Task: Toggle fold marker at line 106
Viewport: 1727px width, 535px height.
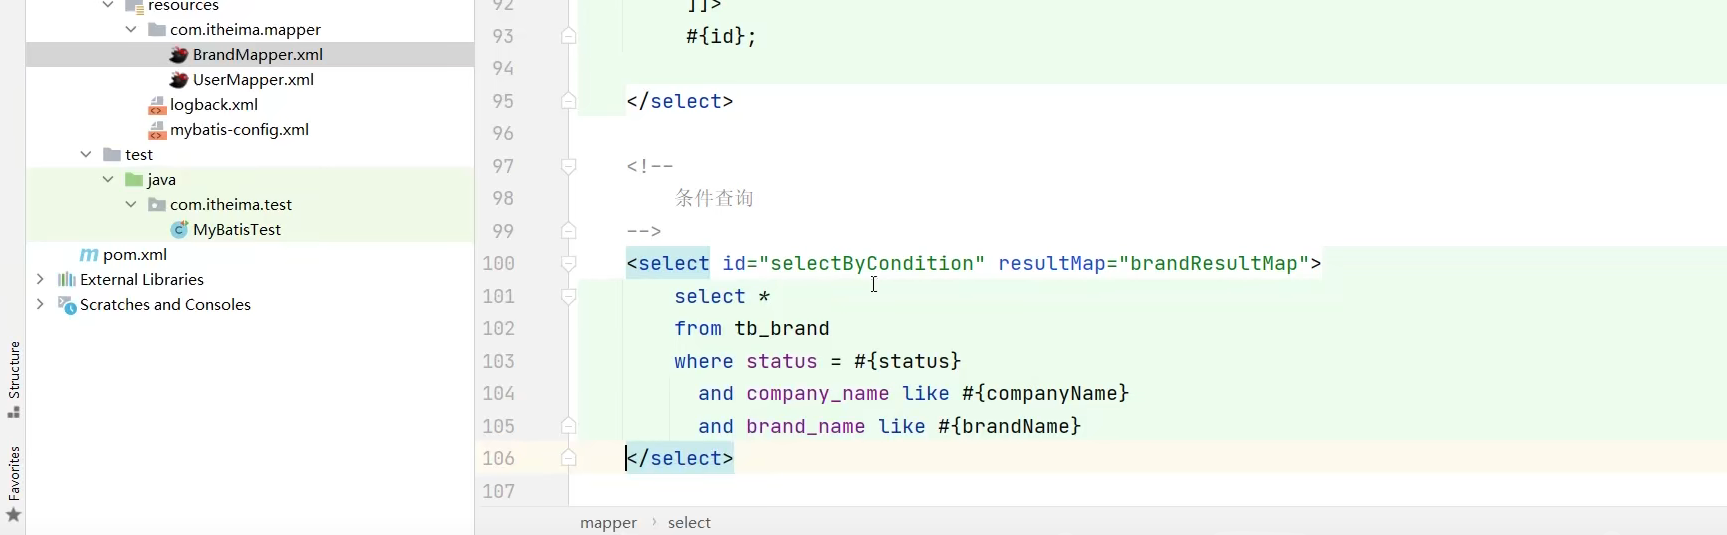Action: coord(568,458)
